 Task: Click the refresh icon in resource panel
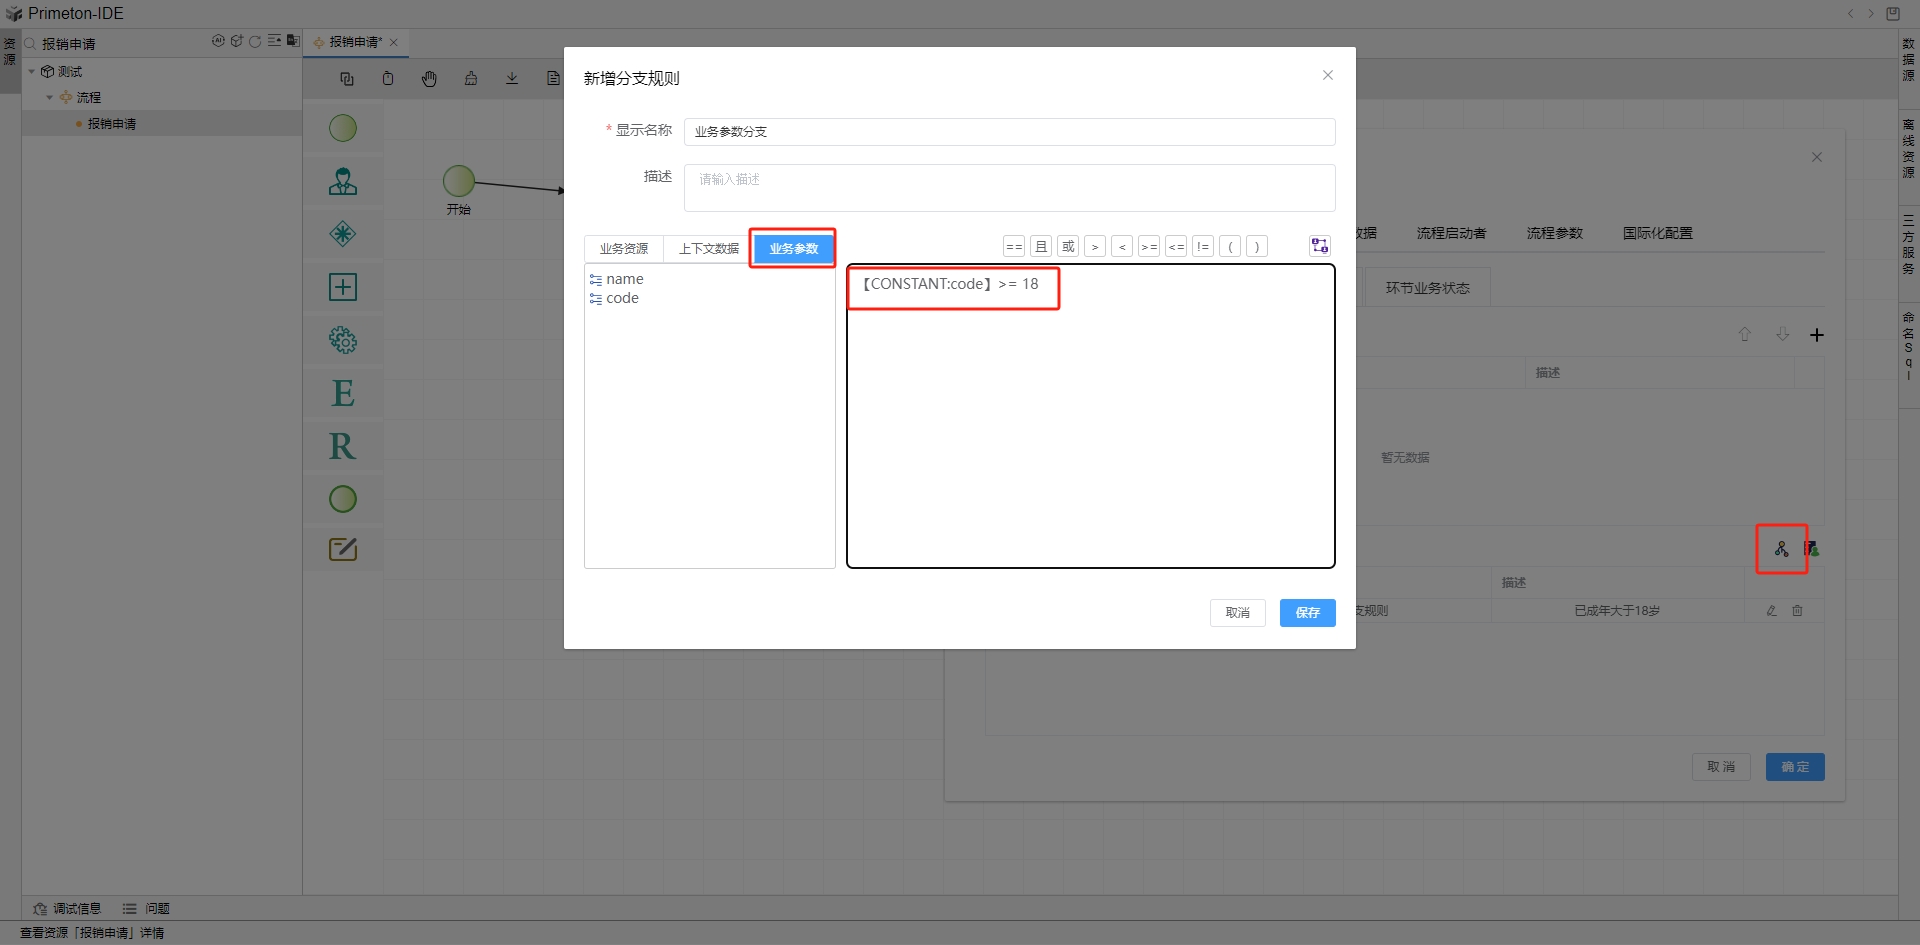[255, 42]
